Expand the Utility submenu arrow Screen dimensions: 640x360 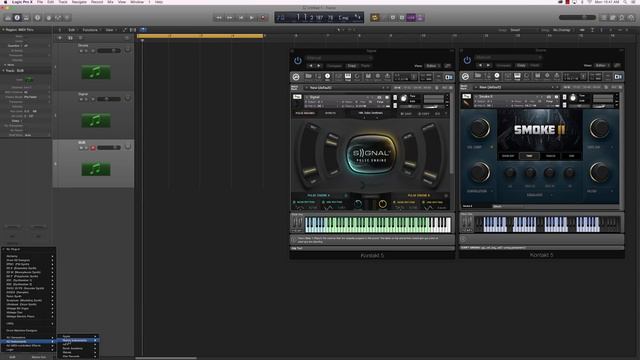52,324
